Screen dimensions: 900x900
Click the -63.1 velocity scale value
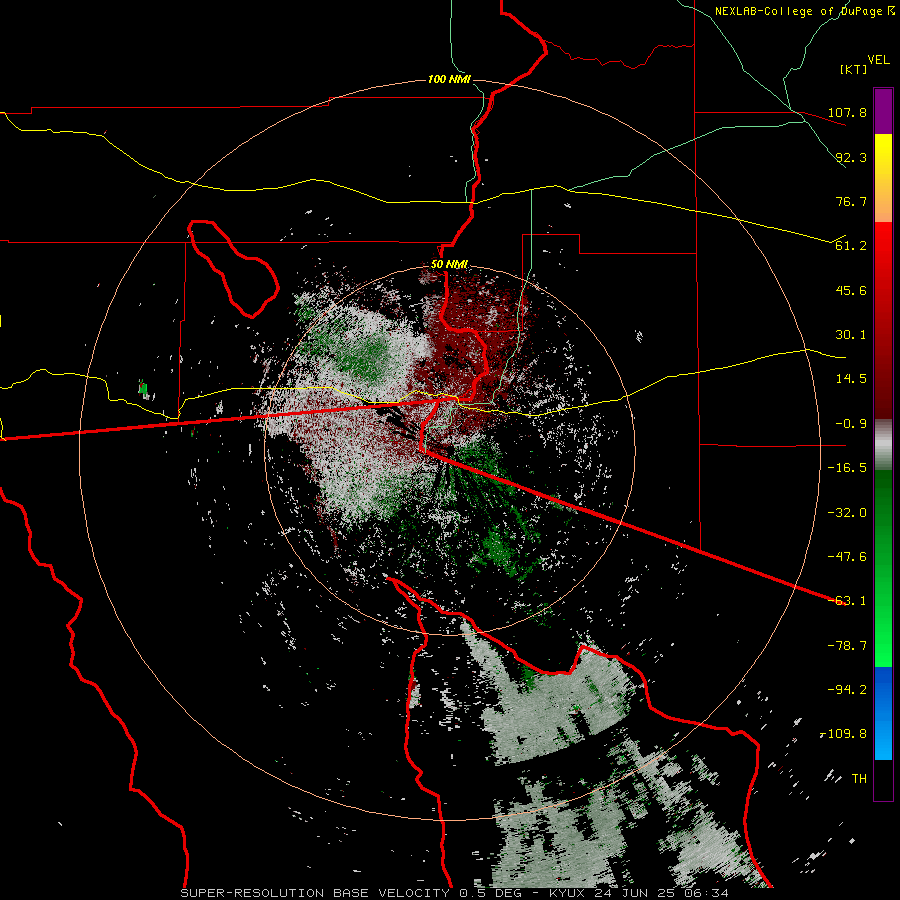[847, 601]
